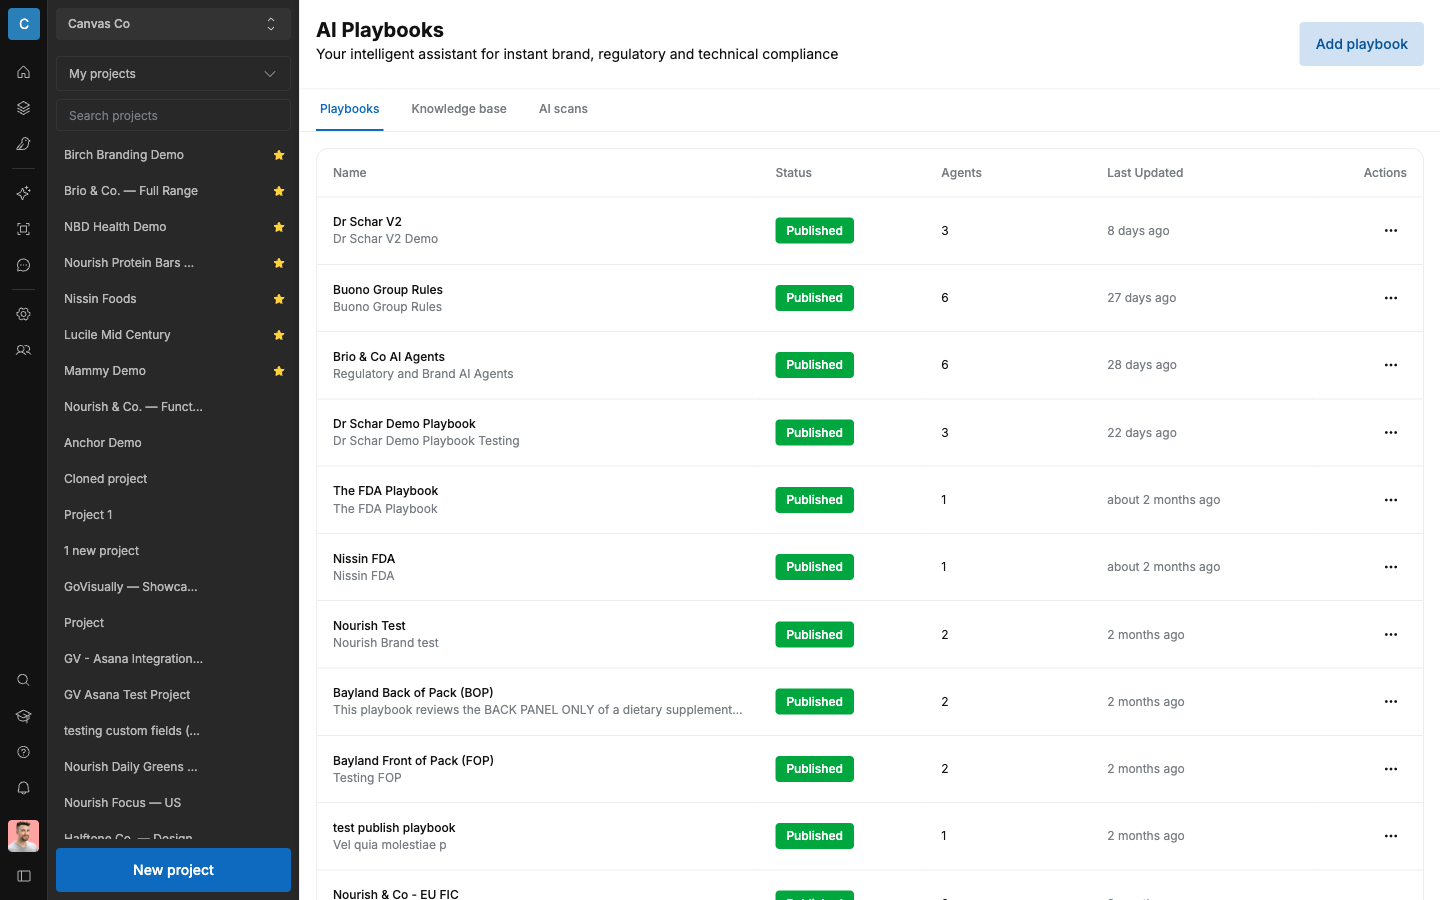
Task: Open the Home icon in the left rail
Action: (x=23, y=72)
